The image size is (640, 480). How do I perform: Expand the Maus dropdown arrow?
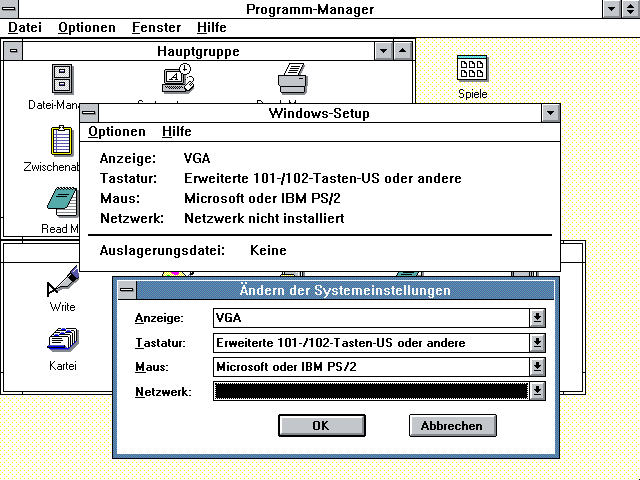(x=537, y=367)
